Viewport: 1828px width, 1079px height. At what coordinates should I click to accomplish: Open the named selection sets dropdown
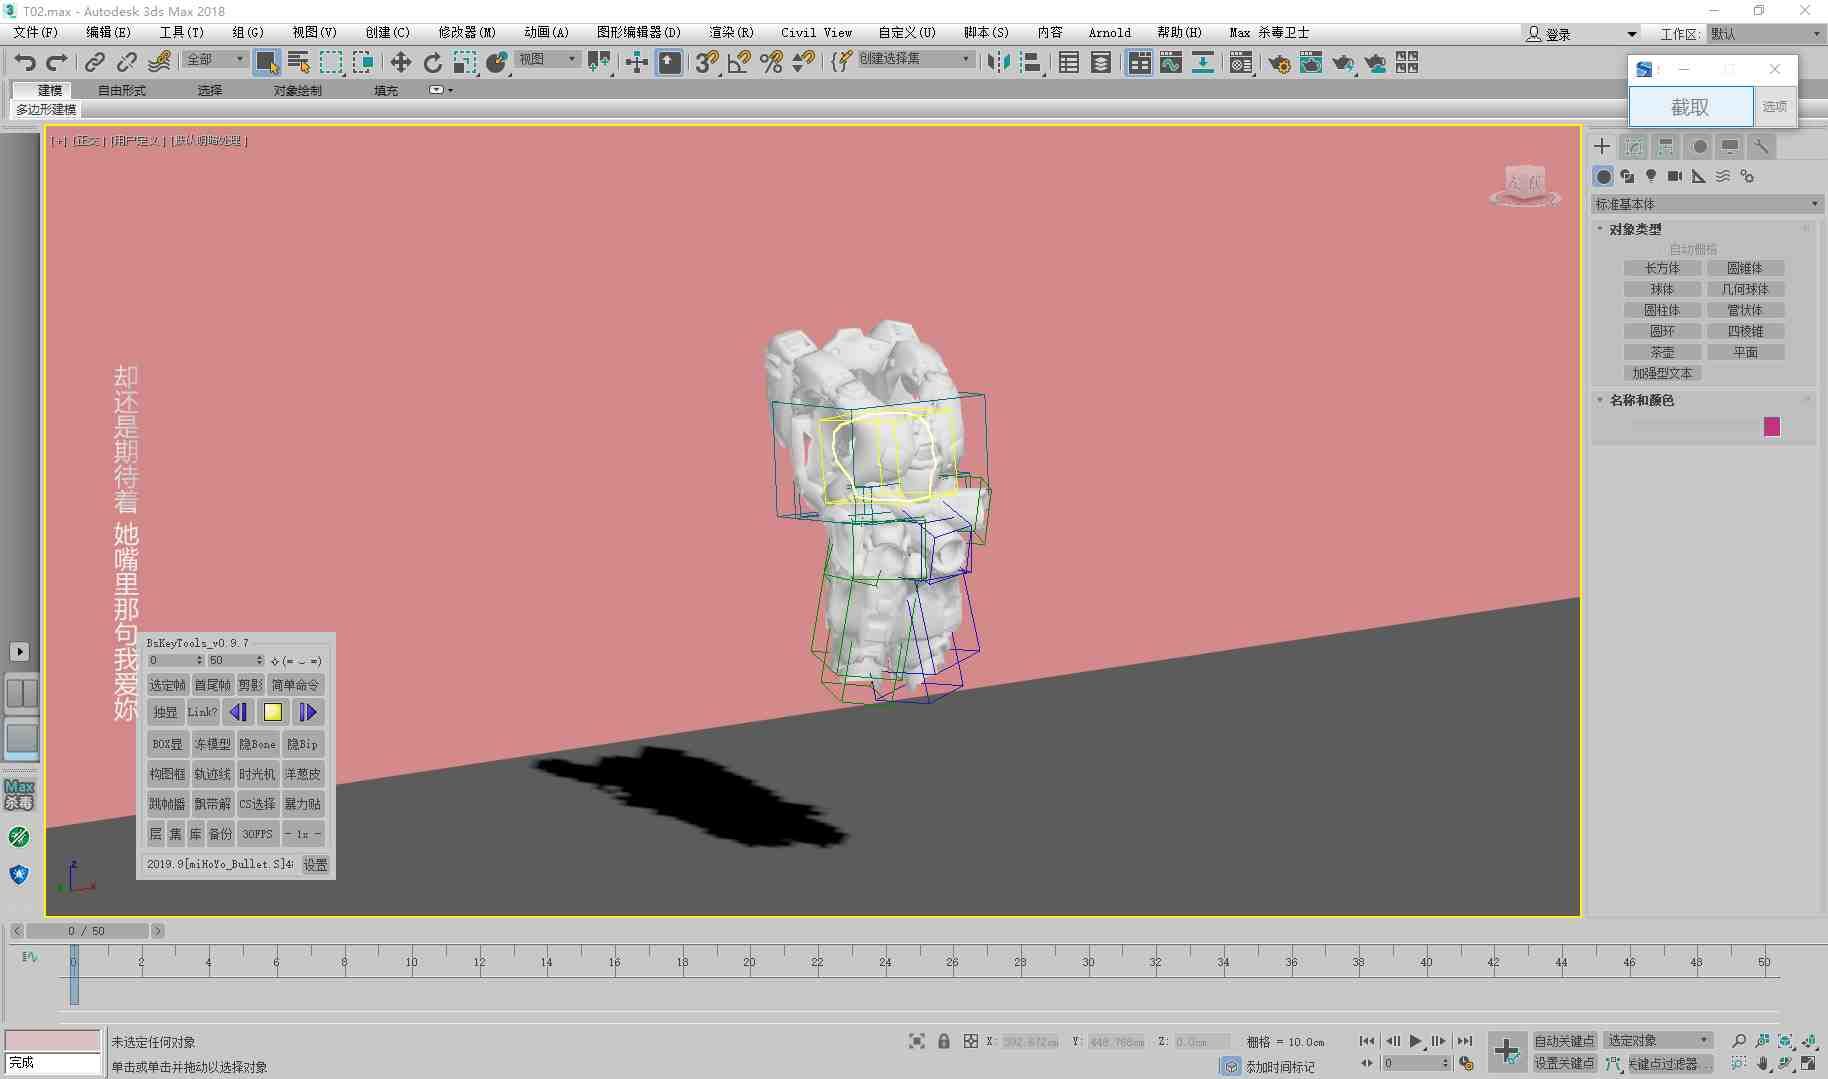tap(915, 59)
